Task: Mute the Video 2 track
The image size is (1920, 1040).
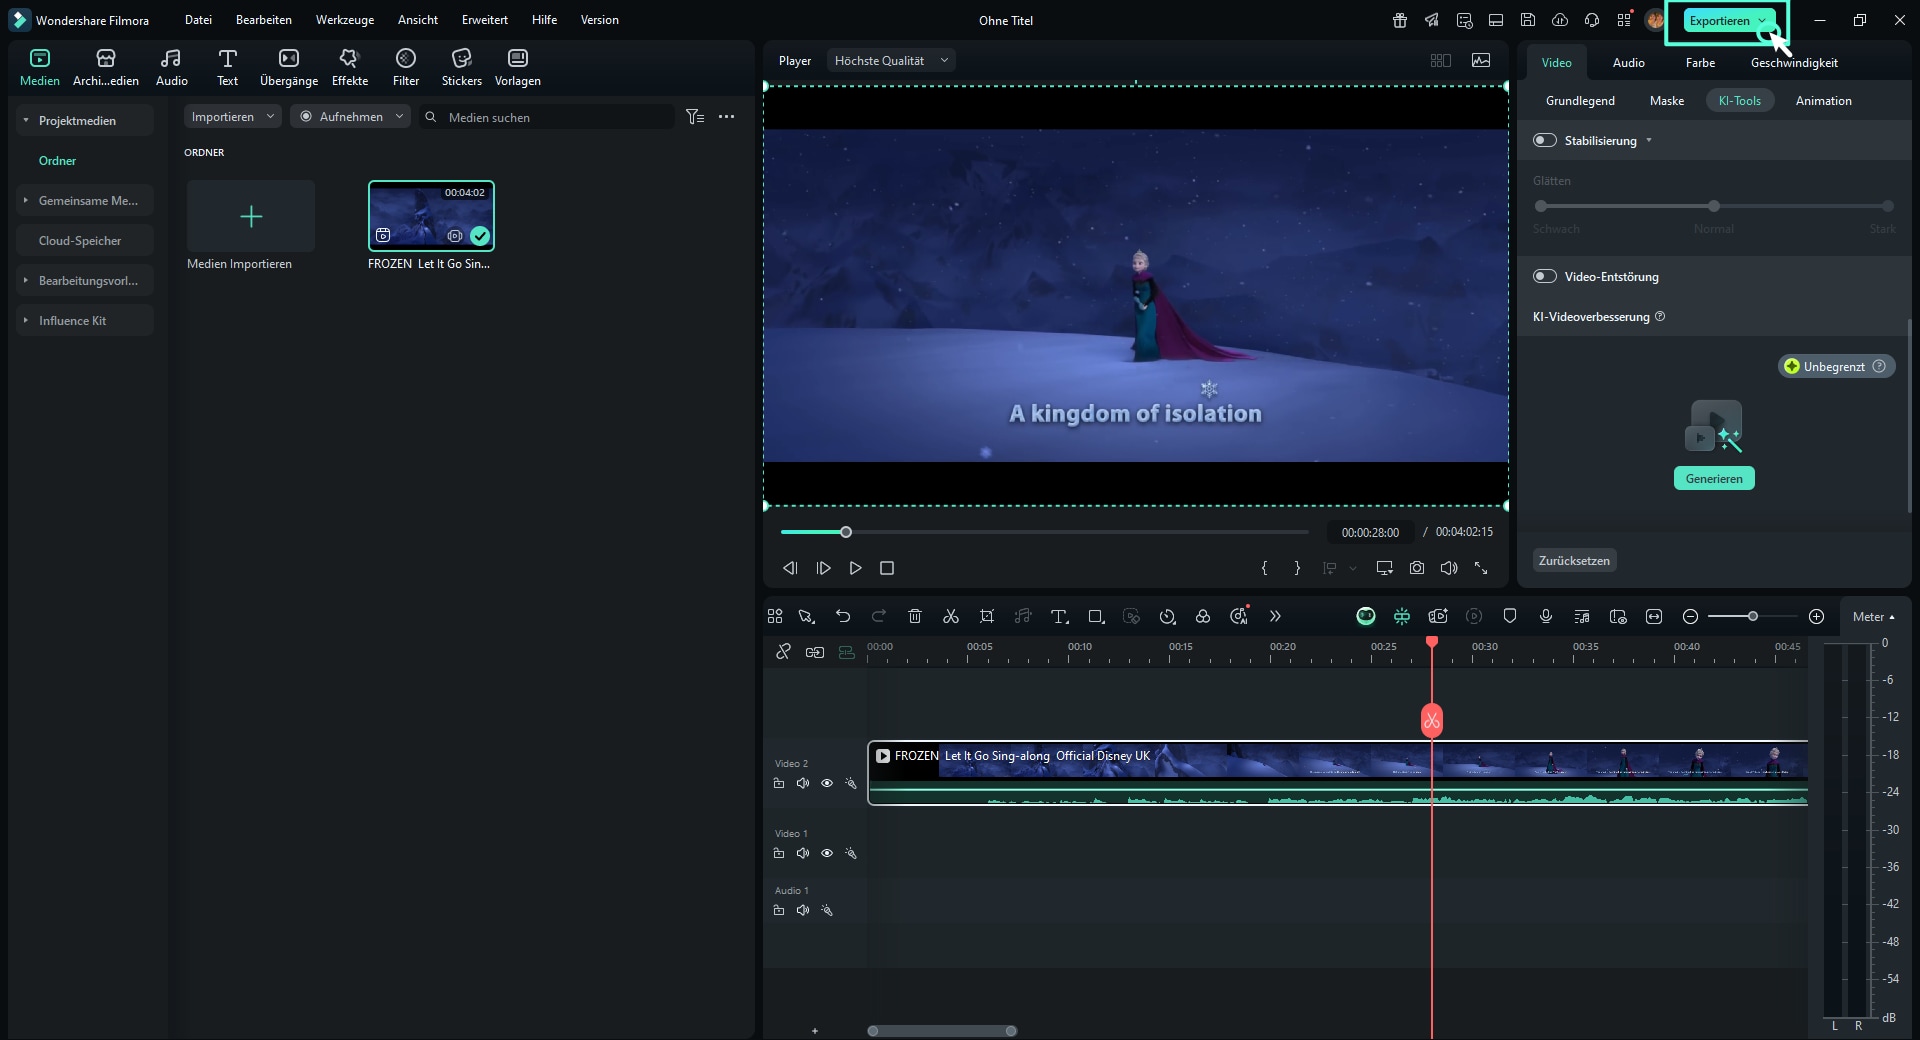Action: coord(803,783)
